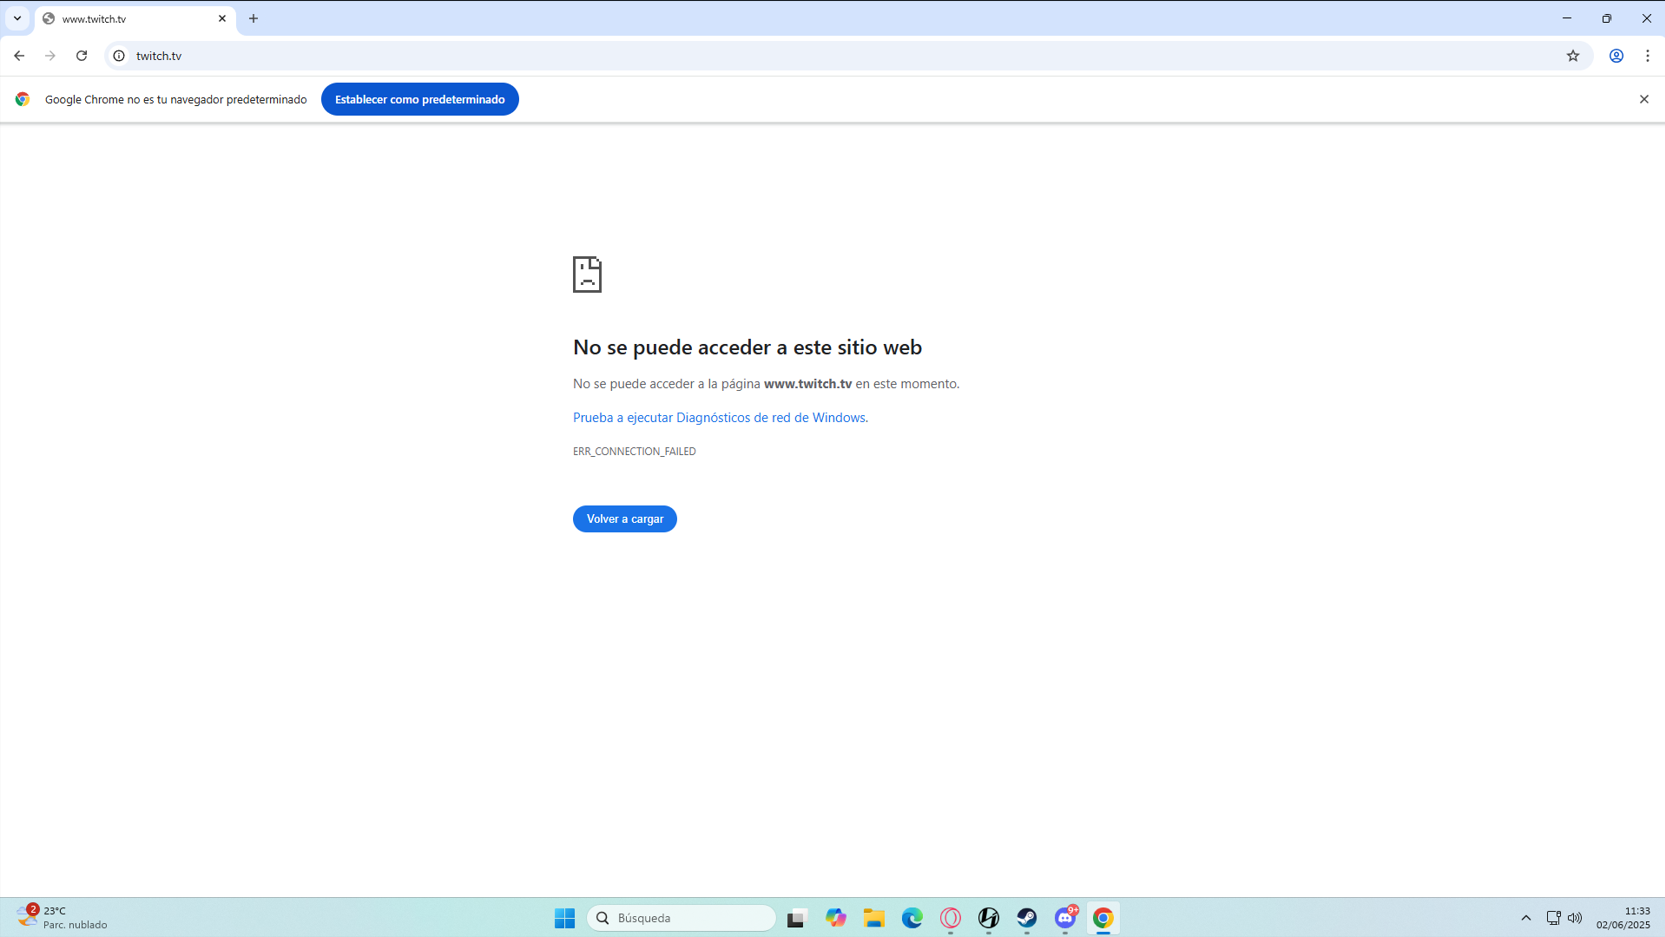Open the Chrome profile menu
The height and width of the screenshot is (937, 1665).
point(1616,56)
